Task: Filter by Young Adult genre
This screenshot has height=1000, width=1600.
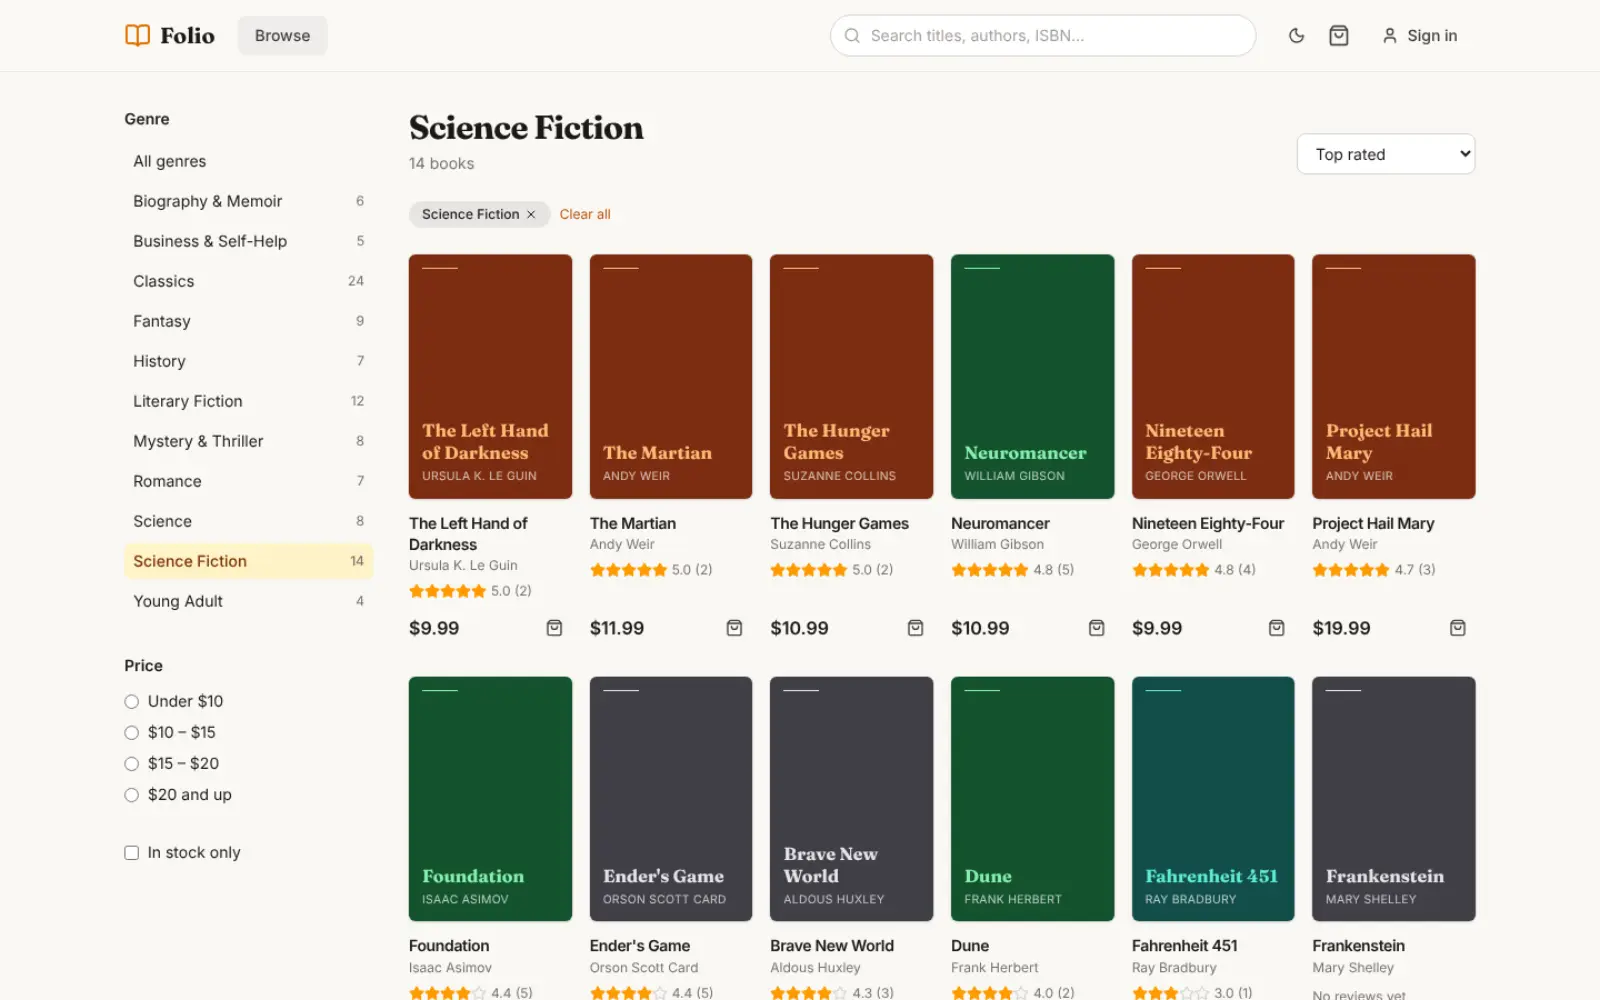Action: [248, 601]
